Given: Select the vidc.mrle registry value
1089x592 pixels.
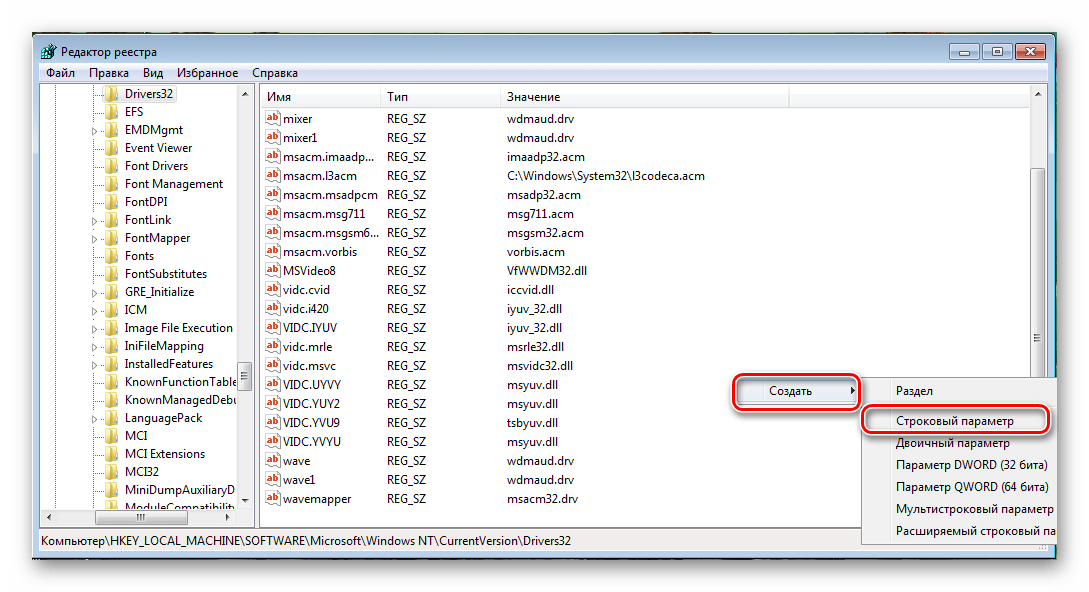Looking at the screenshot, I should click(x=306, y=348).
